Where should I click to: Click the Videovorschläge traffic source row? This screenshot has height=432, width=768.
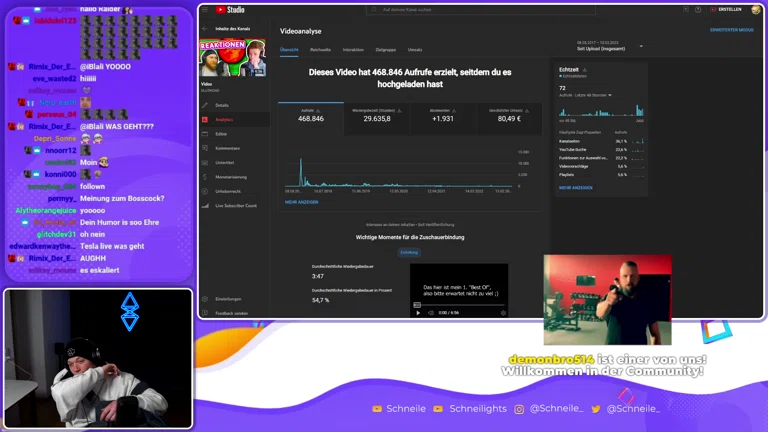pos(601,167)
